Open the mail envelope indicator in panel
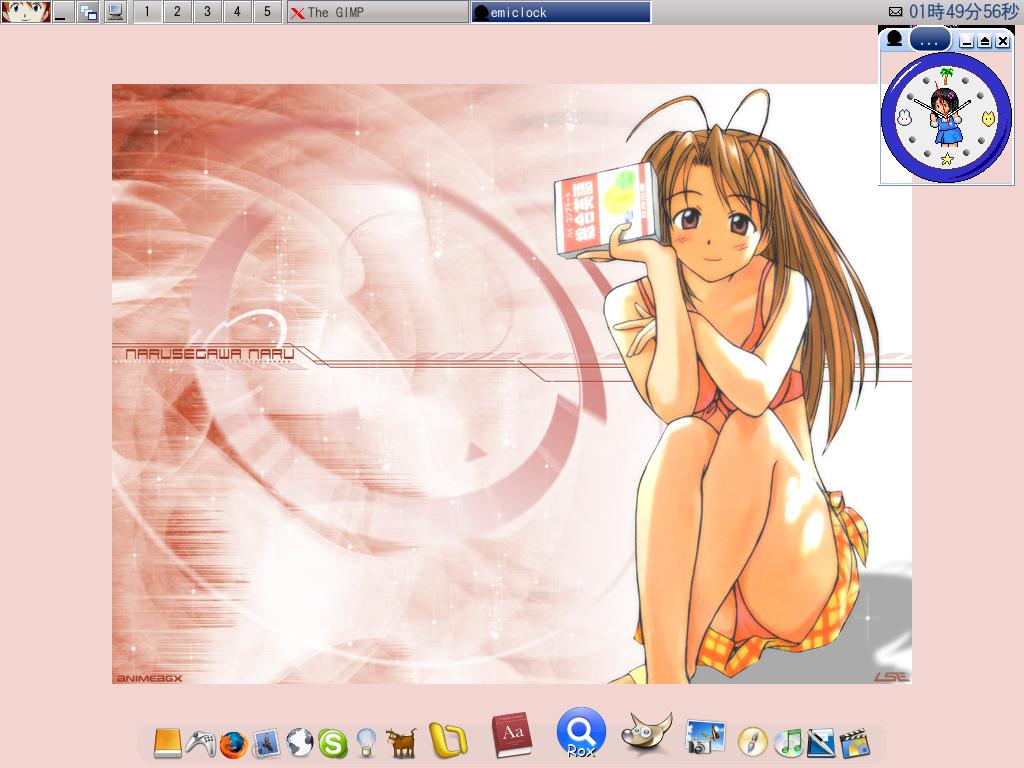1024x768 pixels. pyautogui.click(x=895, y=12)
